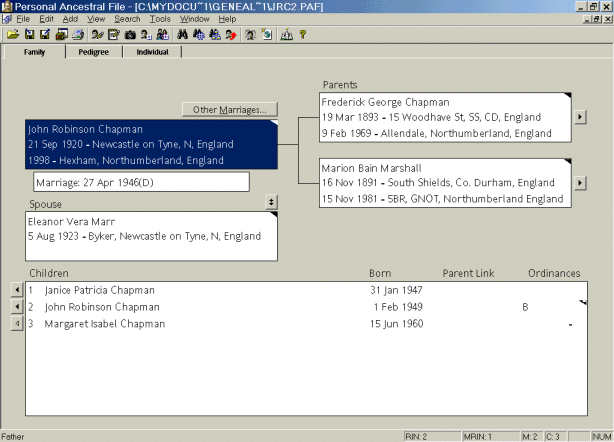The image size is (614, 442).
Task: Switch to the Pedigree tab
Action: (x=94, y=53)
